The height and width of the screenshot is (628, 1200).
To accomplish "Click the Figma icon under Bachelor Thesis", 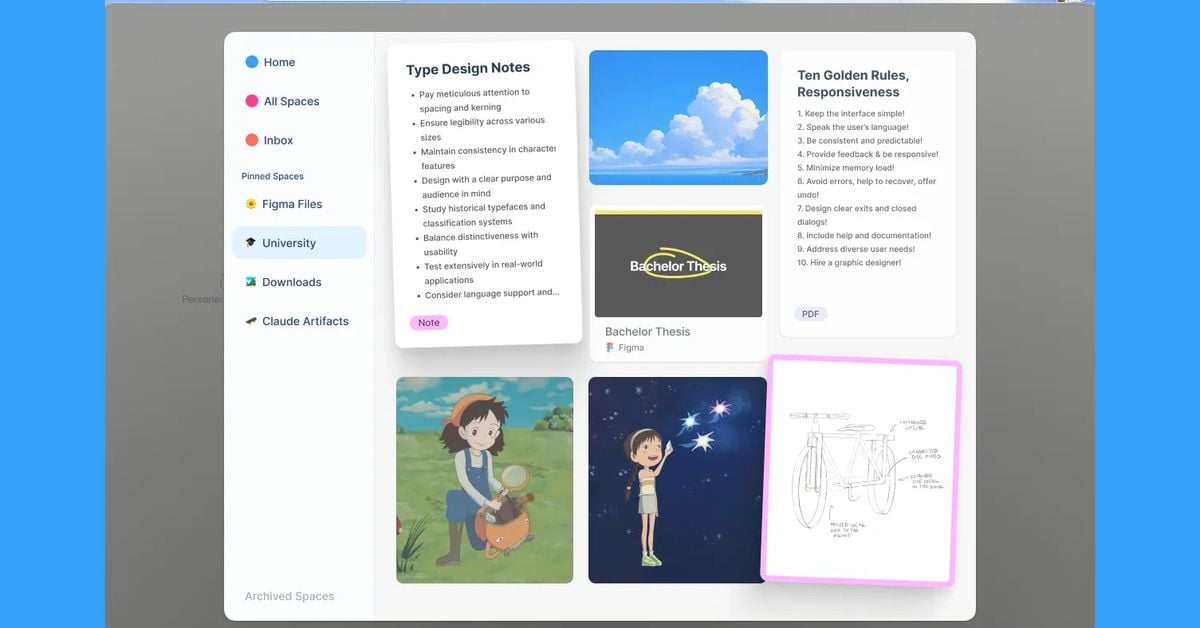I will pos(611,347).
